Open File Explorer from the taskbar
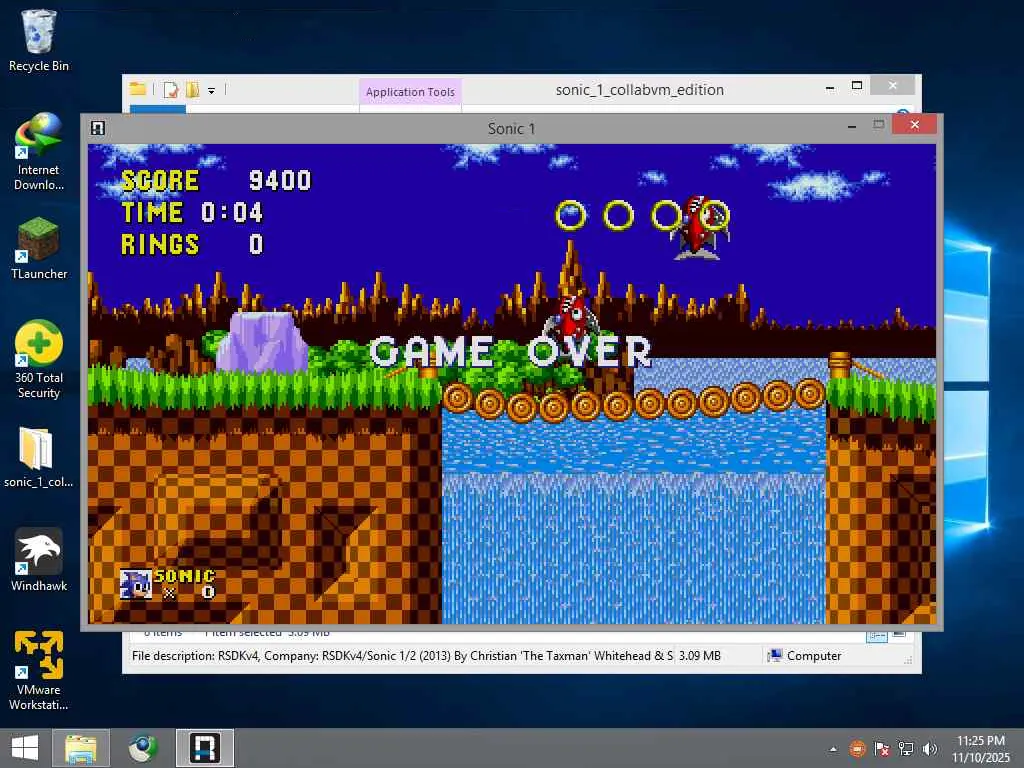 (x=81, y=748)
